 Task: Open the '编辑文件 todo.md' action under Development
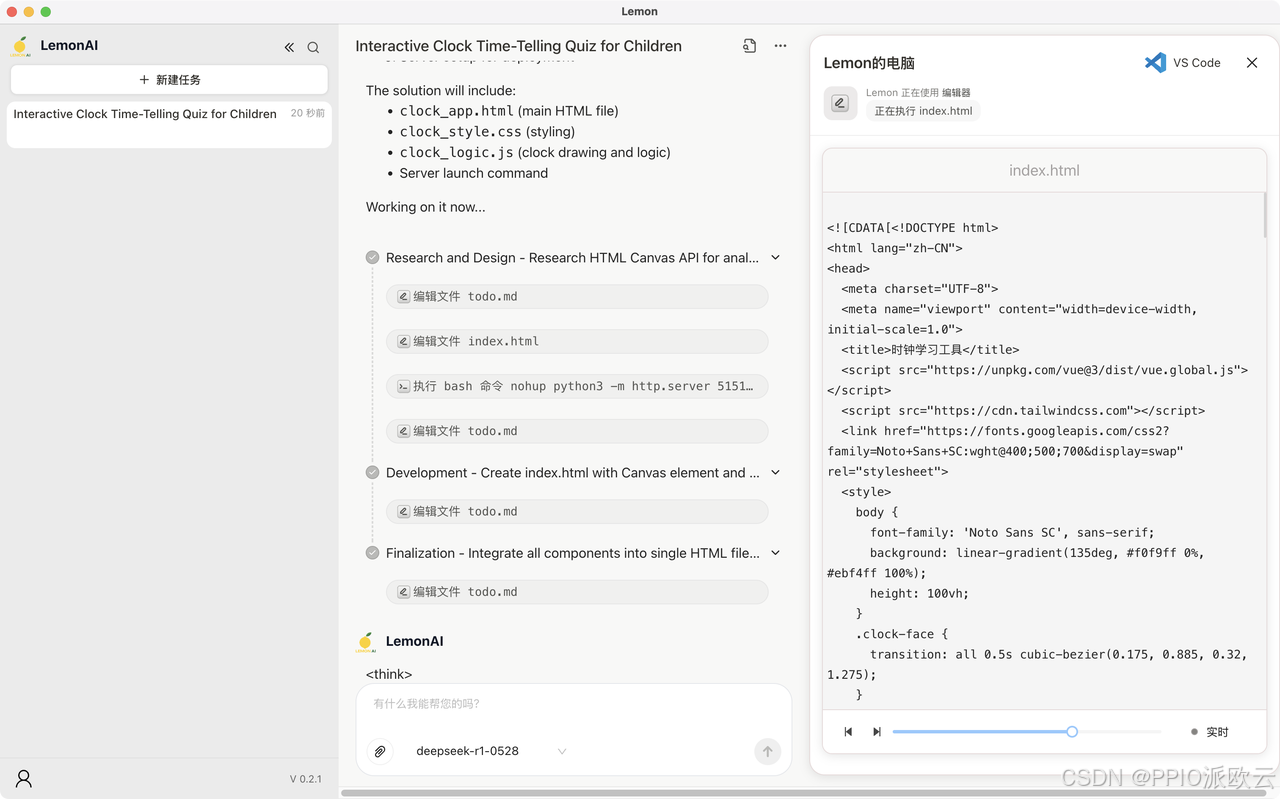(x=577, y=512)
